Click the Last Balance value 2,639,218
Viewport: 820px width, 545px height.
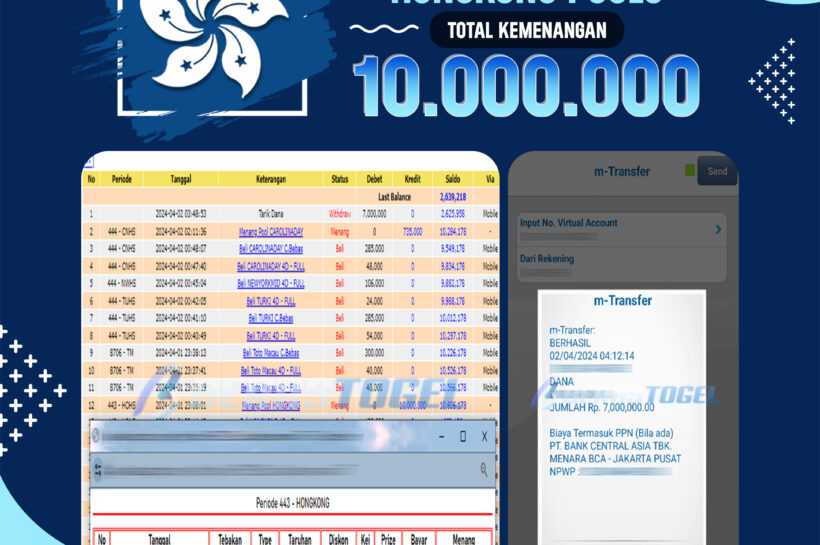pyautogui.click(x=452, y=197)
